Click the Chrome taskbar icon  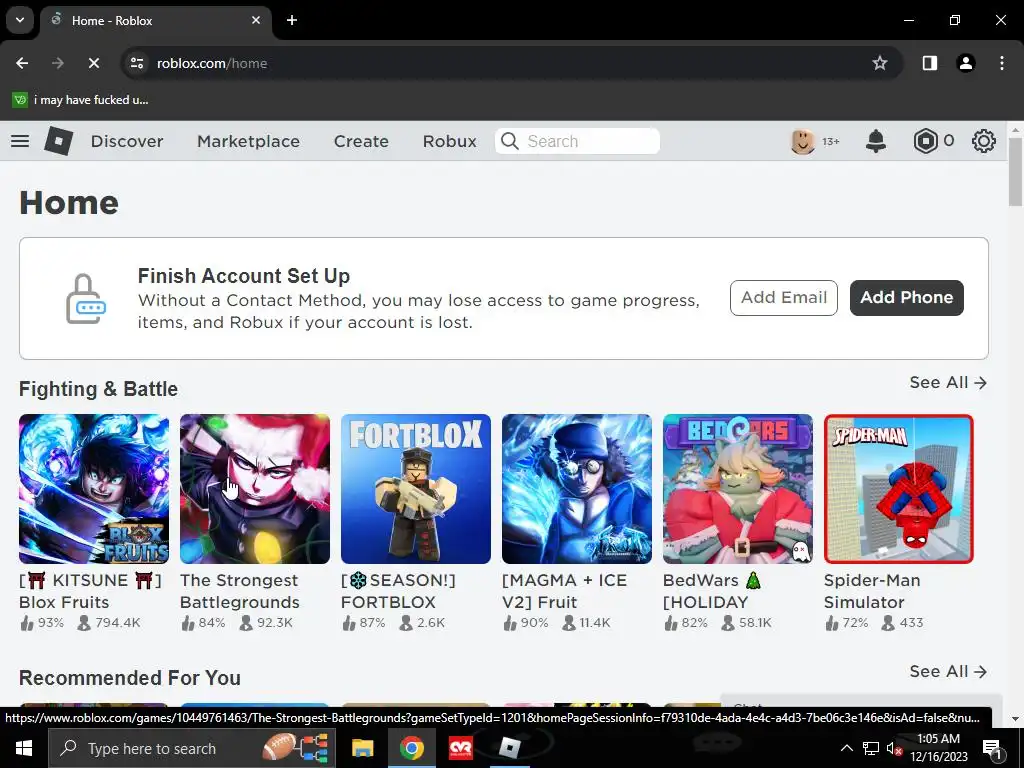click(x=411, y=748)
